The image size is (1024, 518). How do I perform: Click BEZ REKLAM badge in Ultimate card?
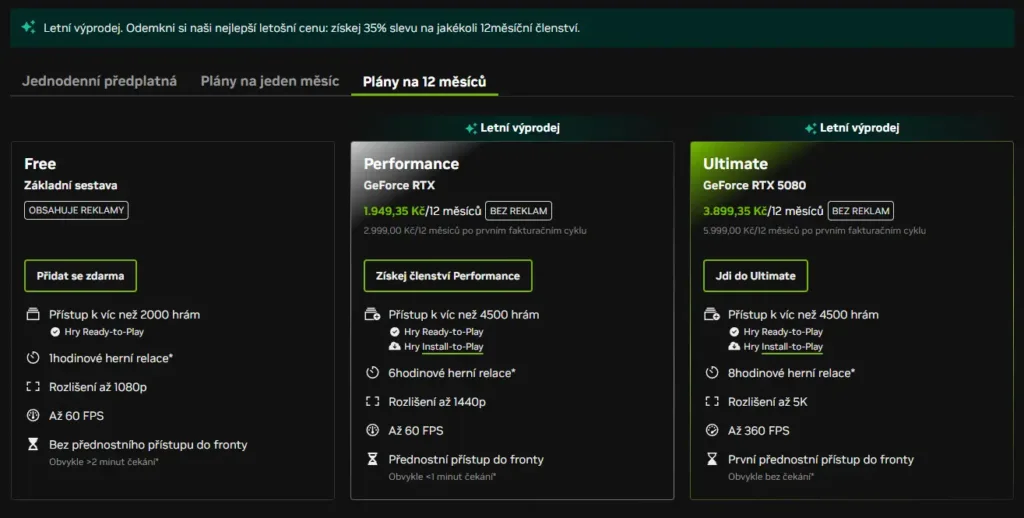(861, 211)
